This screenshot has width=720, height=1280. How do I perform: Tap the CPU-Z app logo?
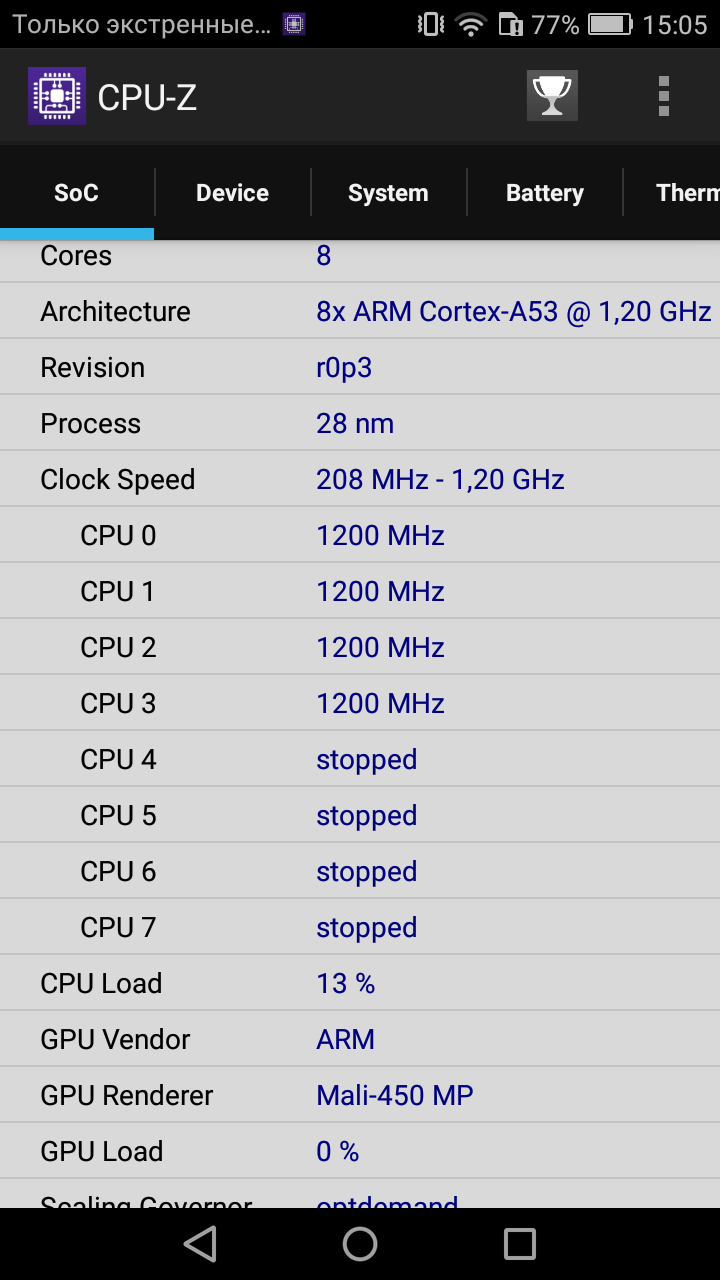(57, 96)
